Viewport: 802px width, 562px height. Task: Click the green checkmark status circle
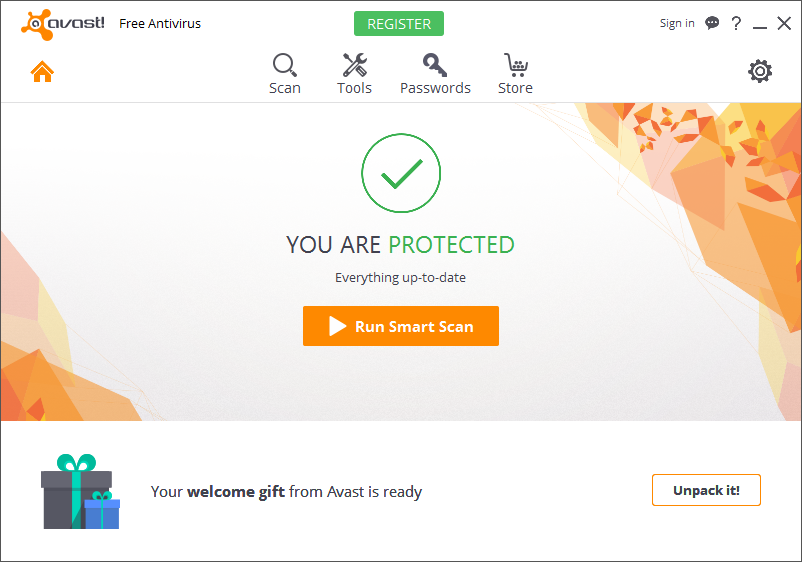point(400,173)
